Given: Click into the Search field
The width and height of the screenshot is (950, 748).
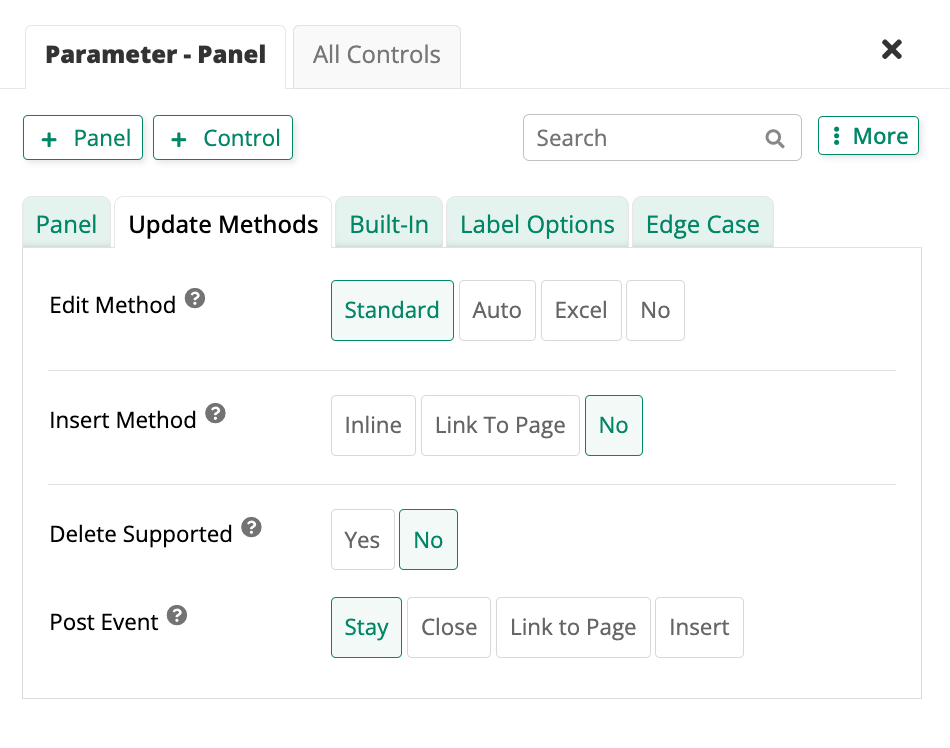Looking at the screenshot, I should point(640,138).
